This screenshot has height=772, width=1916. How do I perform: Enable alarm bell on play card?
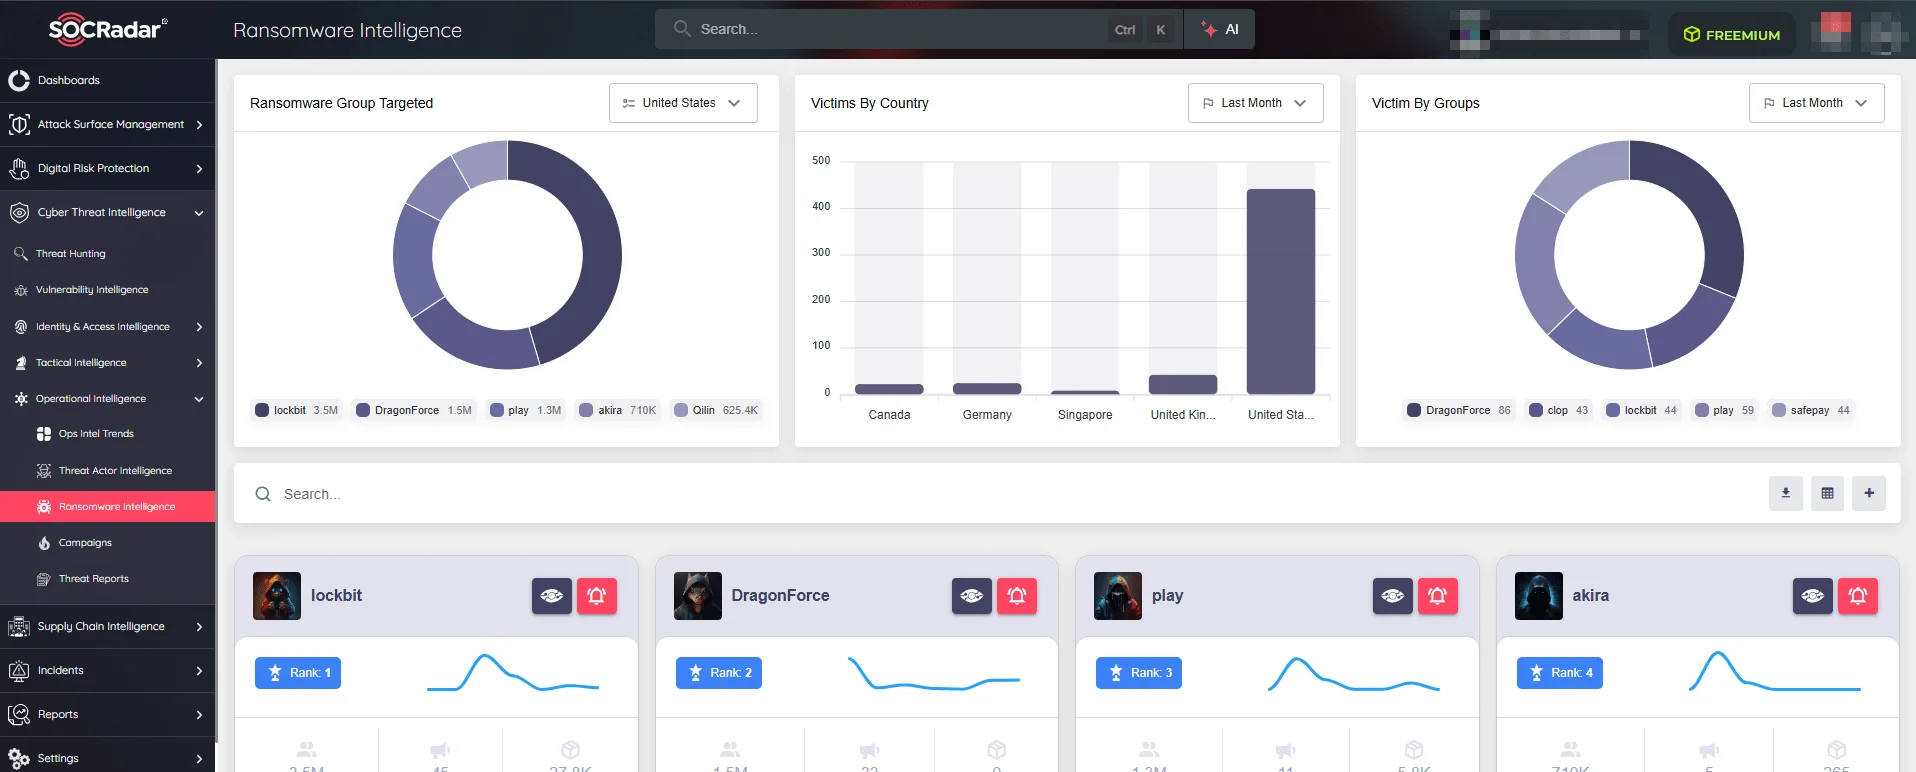click(x=1438, y=596)
